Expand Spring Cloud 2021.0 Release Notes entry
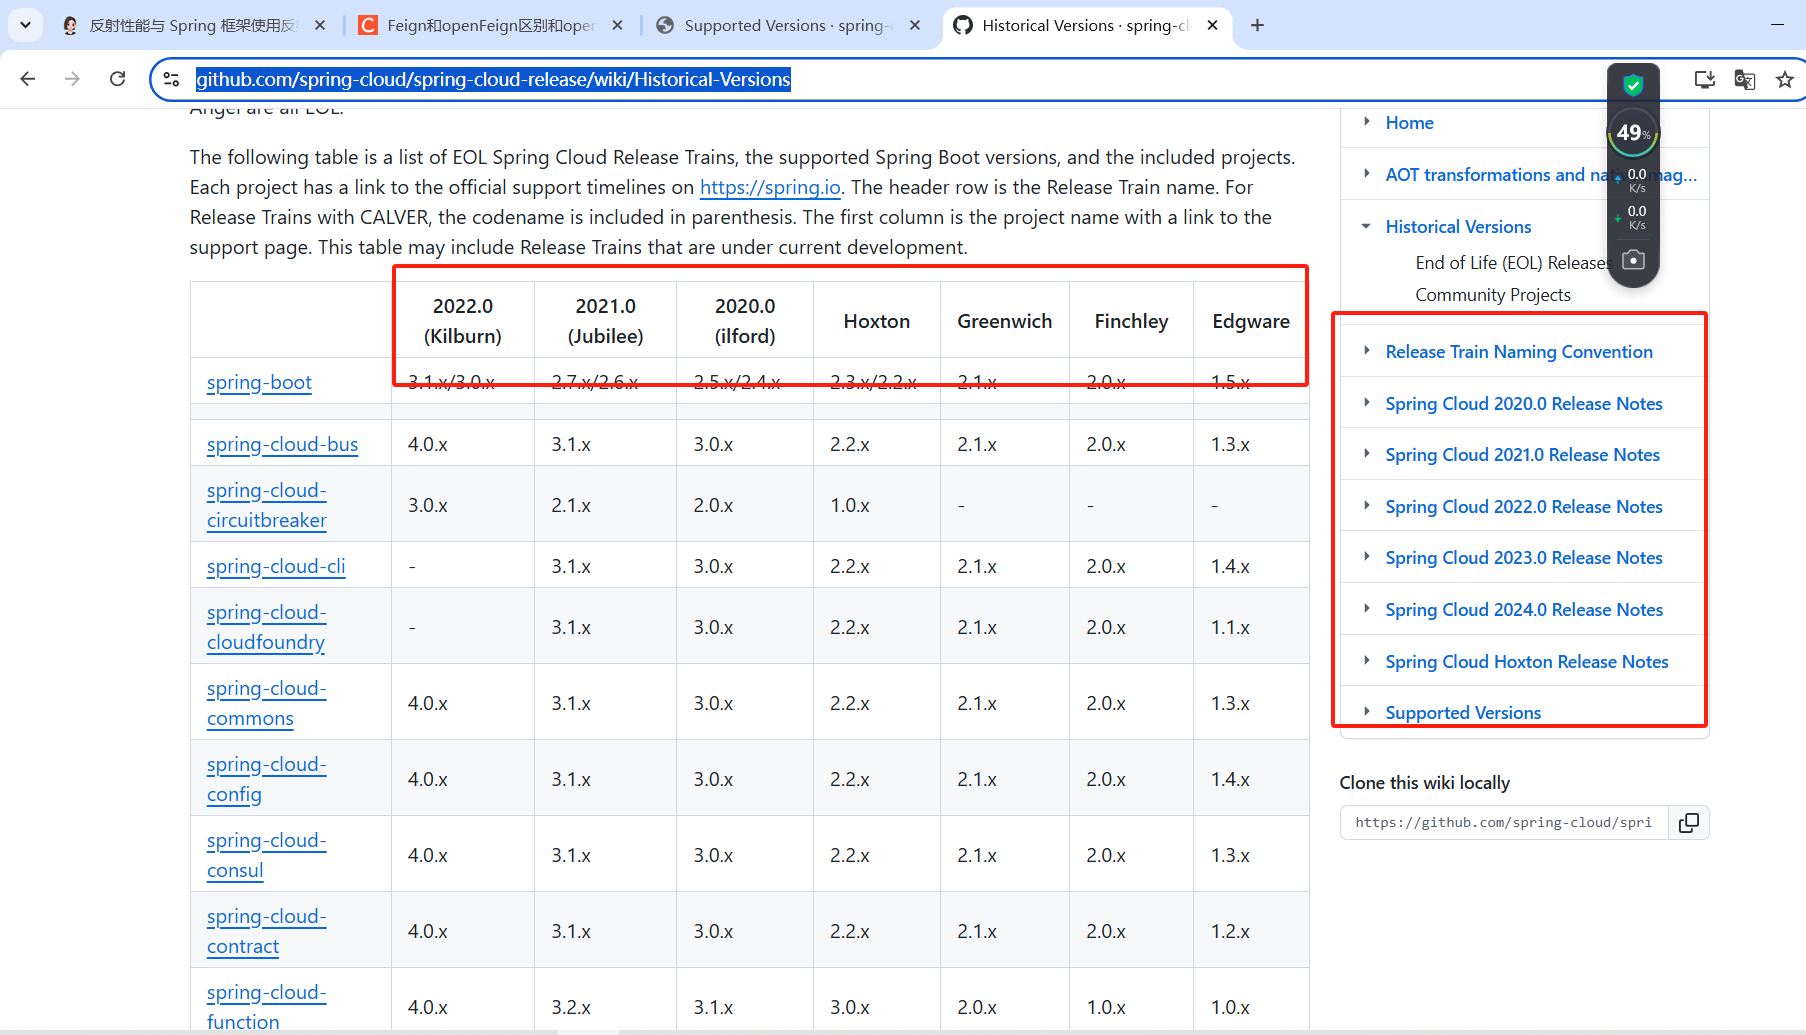The image size is (1806, 1035). pyautogui.click(x=1367, y=454)
